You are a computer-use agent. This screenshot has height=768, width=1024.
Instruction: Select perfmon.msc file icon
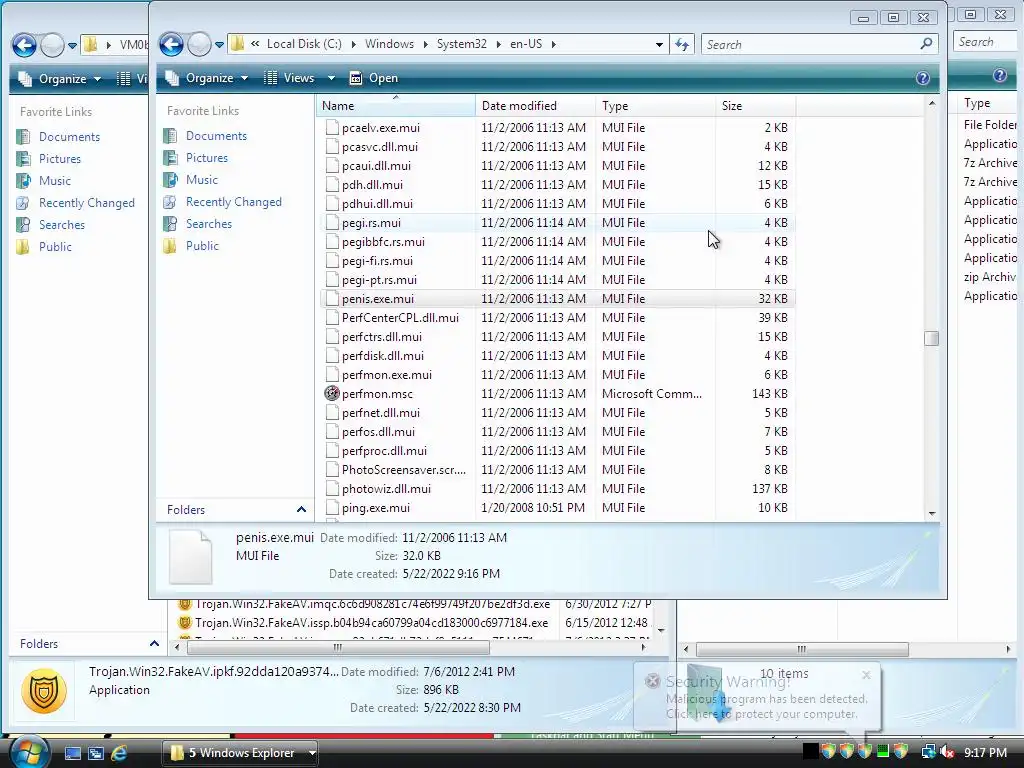[x=332, y=394]
